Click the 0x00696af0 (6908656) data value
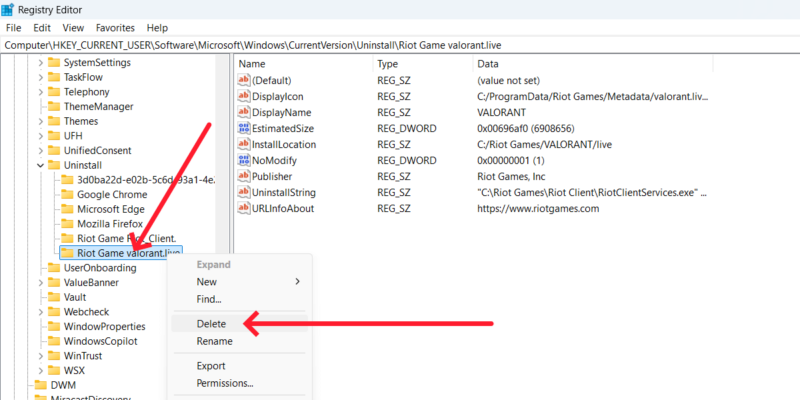The width and height of the screenshot is (800, 400). point(526,129)
